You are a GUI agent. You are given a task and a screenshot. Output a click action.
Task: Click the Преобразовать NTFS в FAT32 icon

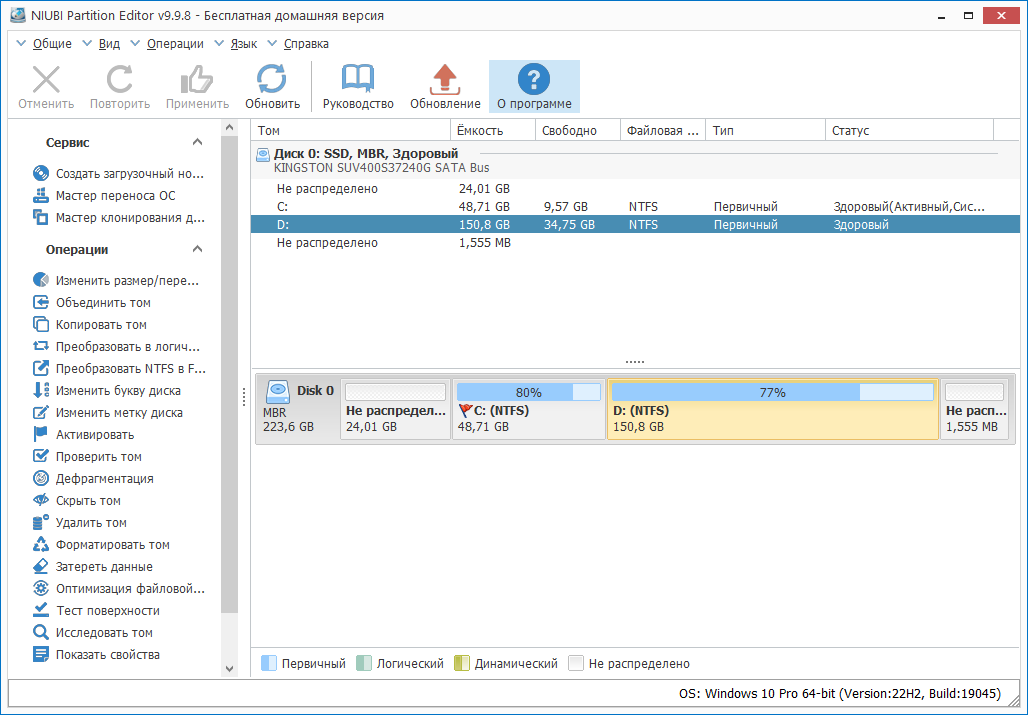pyautogui.click(x=41, y=368)
